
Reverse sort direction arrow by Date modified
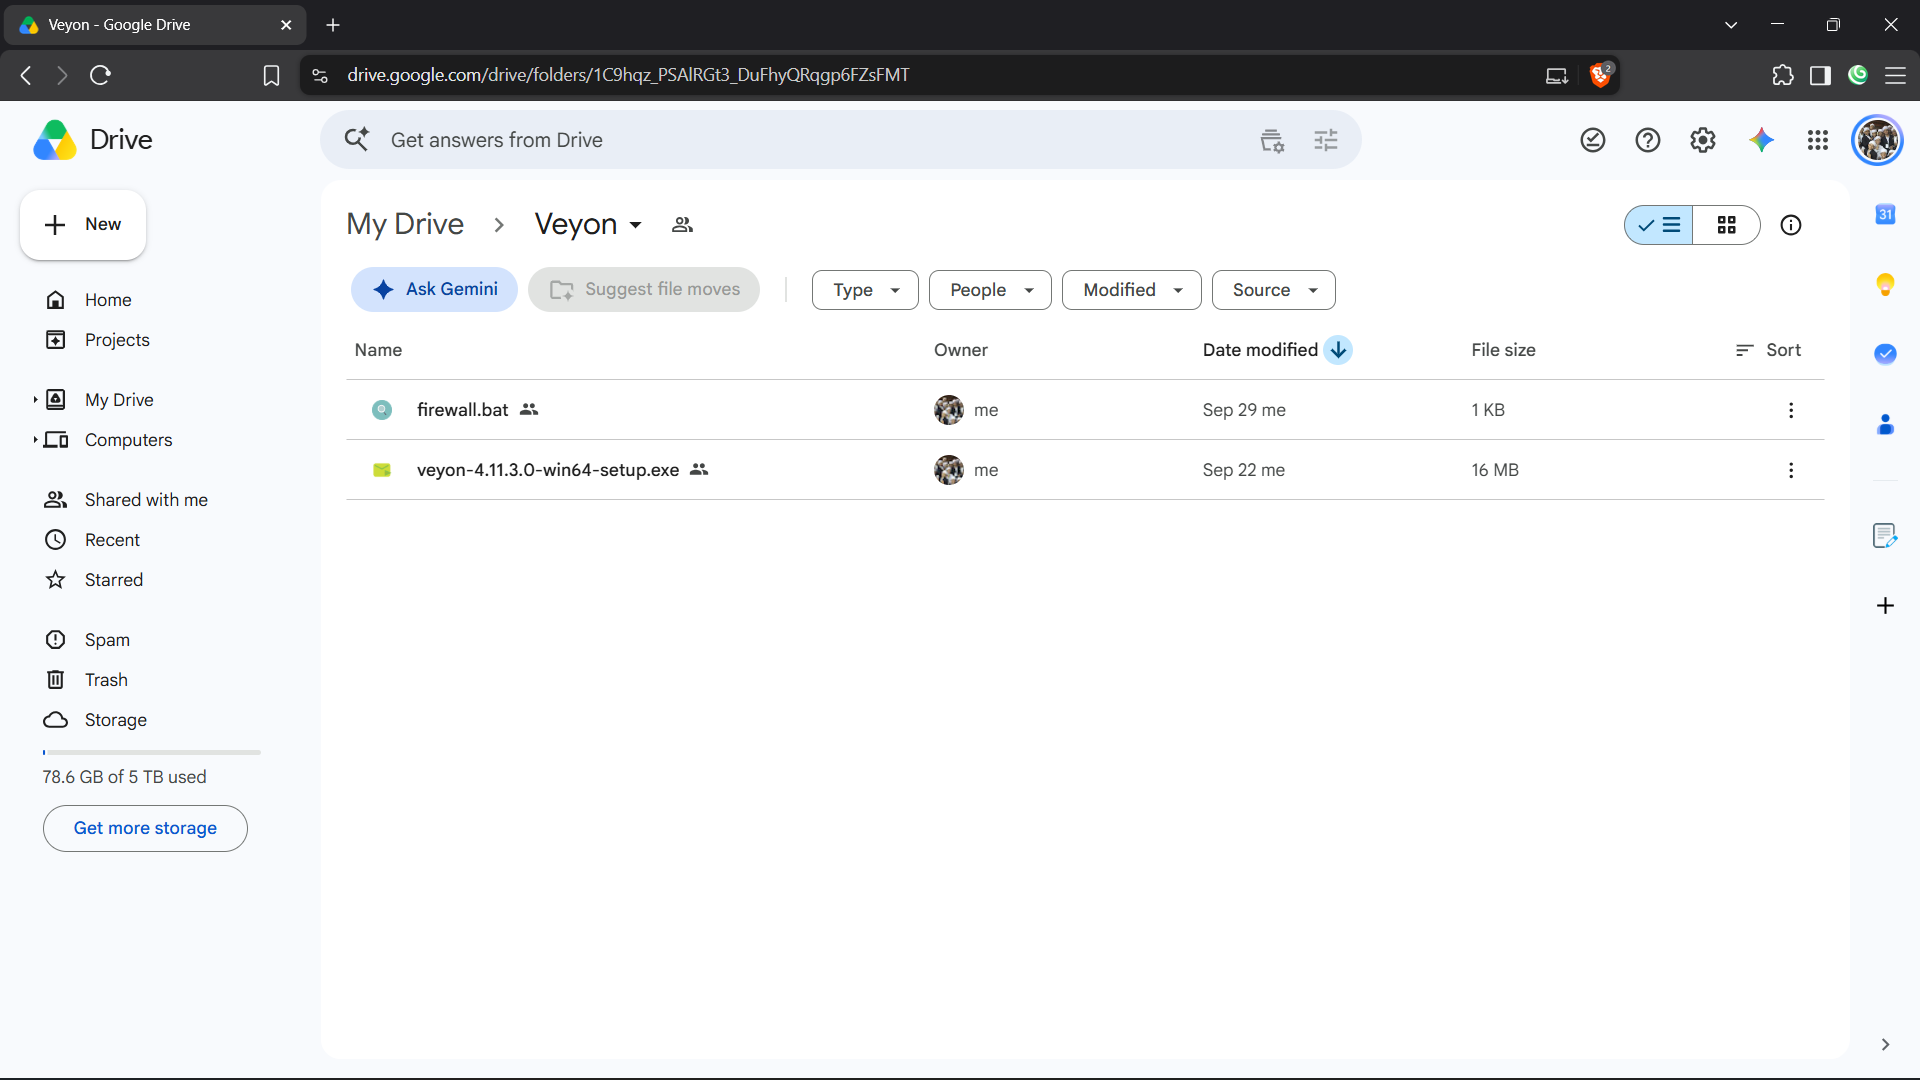[1338, 350]
